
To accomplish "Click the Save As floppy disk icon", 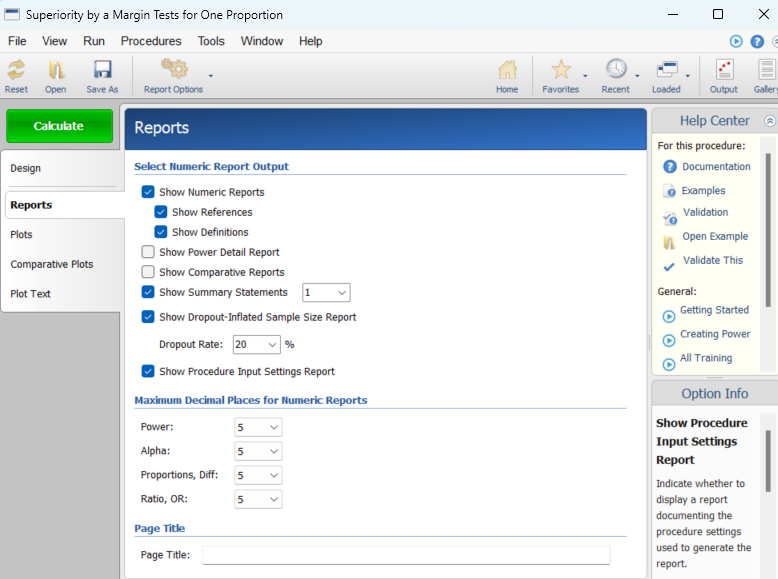I will click(x=102, y=70).
